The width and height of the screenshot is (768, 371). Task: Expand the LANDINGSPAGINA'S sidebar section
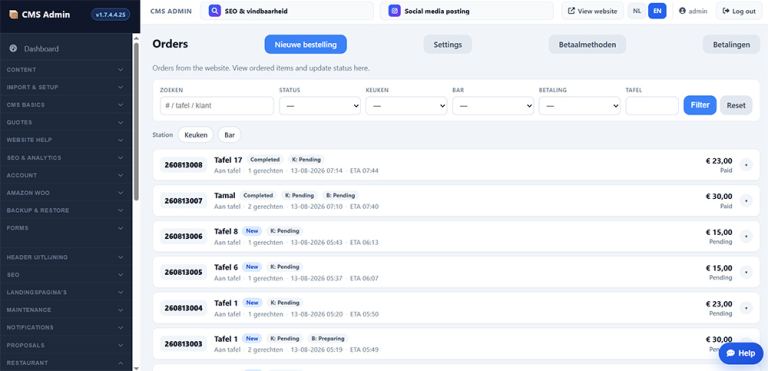tap(66, 293)
